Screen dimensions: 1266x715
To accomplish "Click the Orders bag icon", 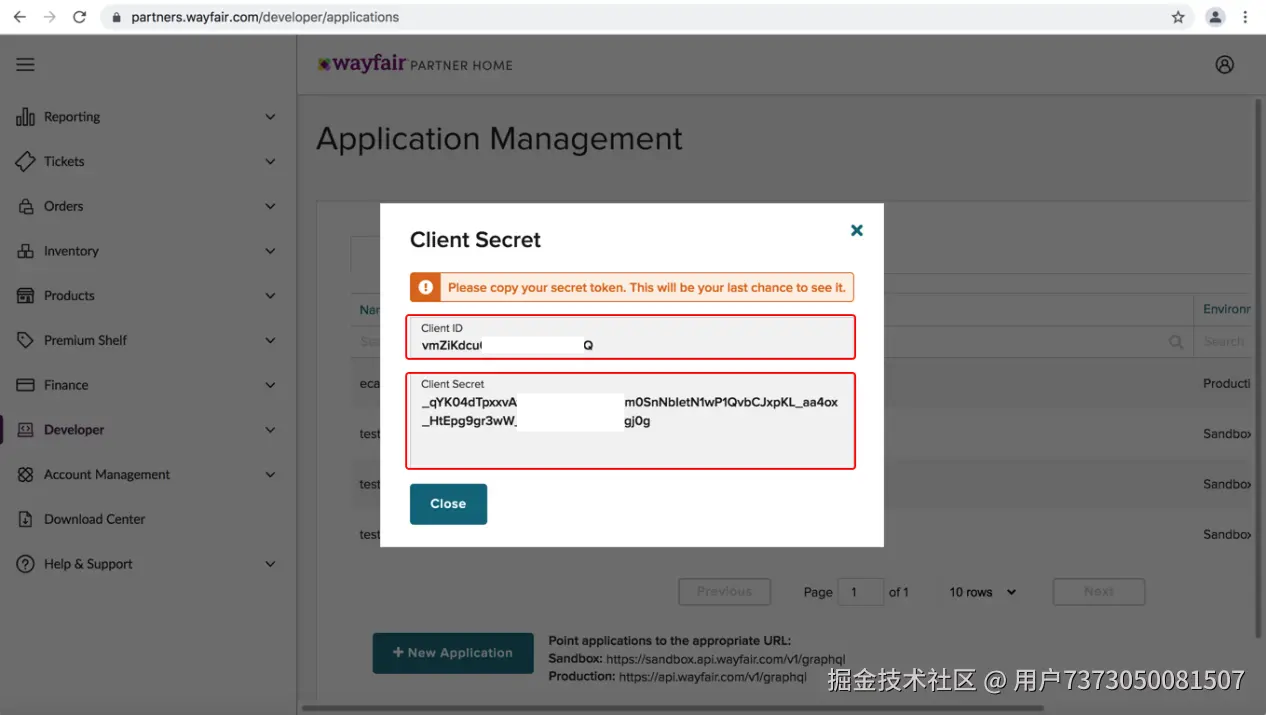I will tap(25, 206).
